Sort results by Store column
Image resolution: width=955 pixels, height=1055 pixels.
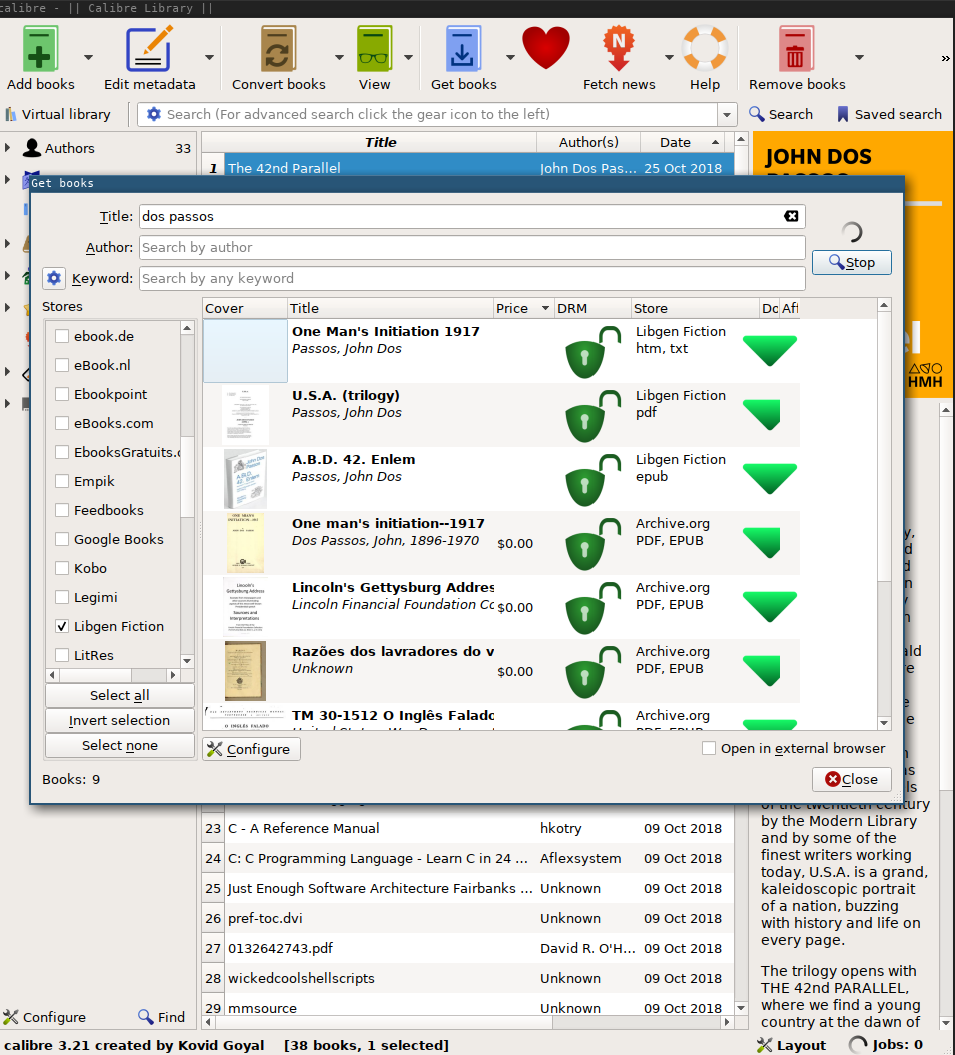coord(695,308)
